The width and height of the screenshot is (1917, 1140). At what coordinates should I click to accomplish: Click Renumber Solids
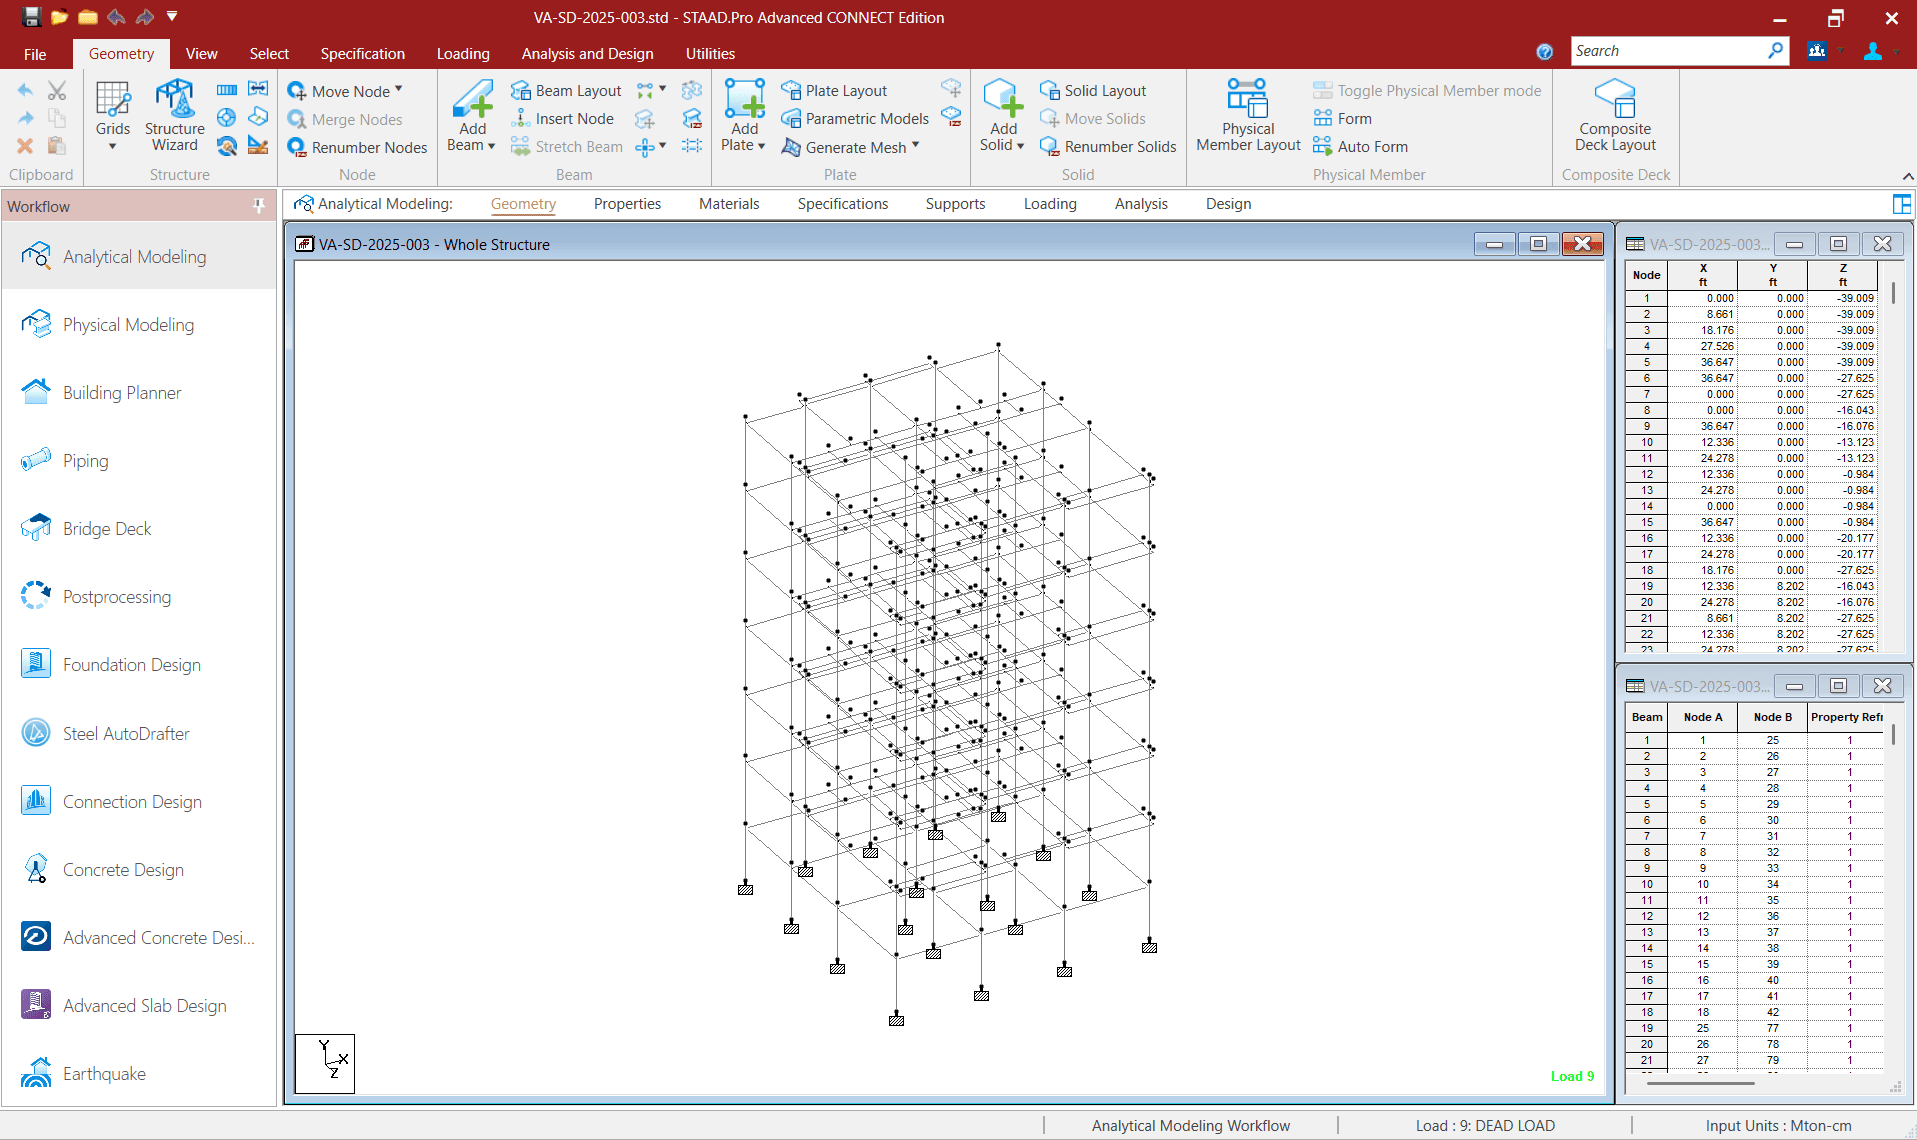pos(1109,147)
